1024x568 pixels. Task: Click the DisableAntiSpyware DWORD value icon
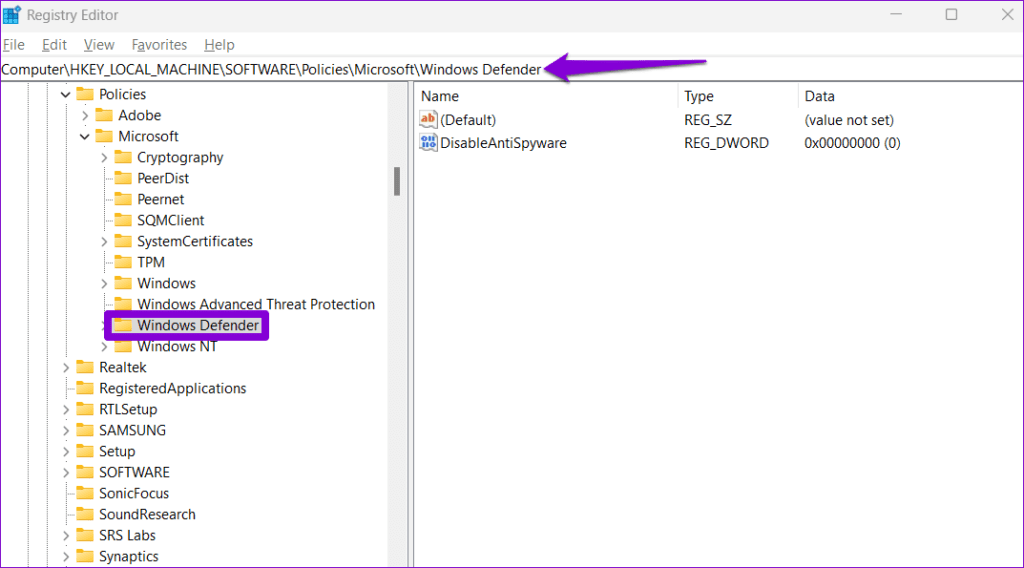click(429, 143)
